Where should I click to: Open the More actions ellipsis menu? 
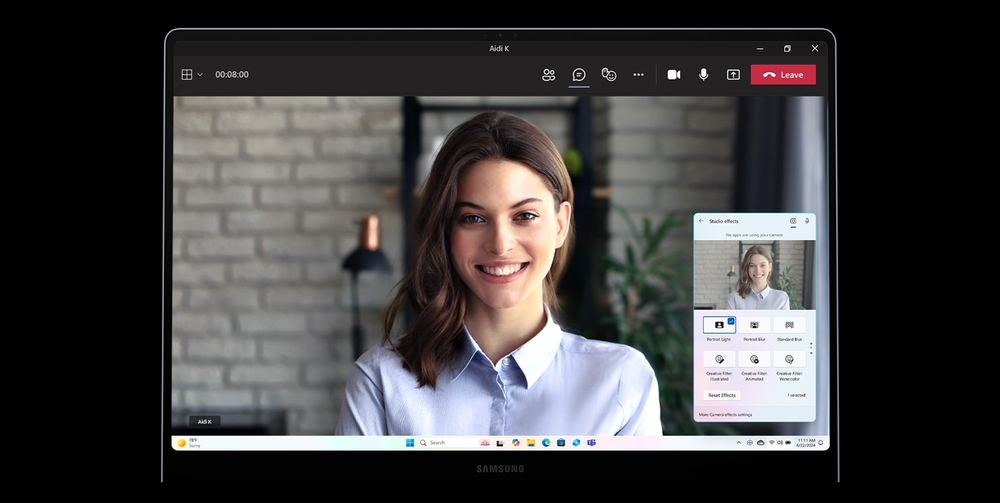639,75
